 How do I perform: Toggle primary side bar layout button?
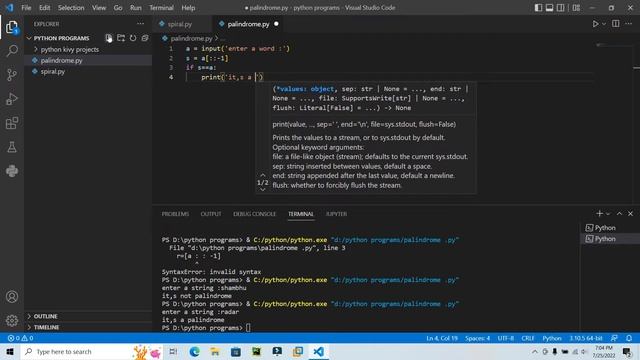(x=538, y=8)
